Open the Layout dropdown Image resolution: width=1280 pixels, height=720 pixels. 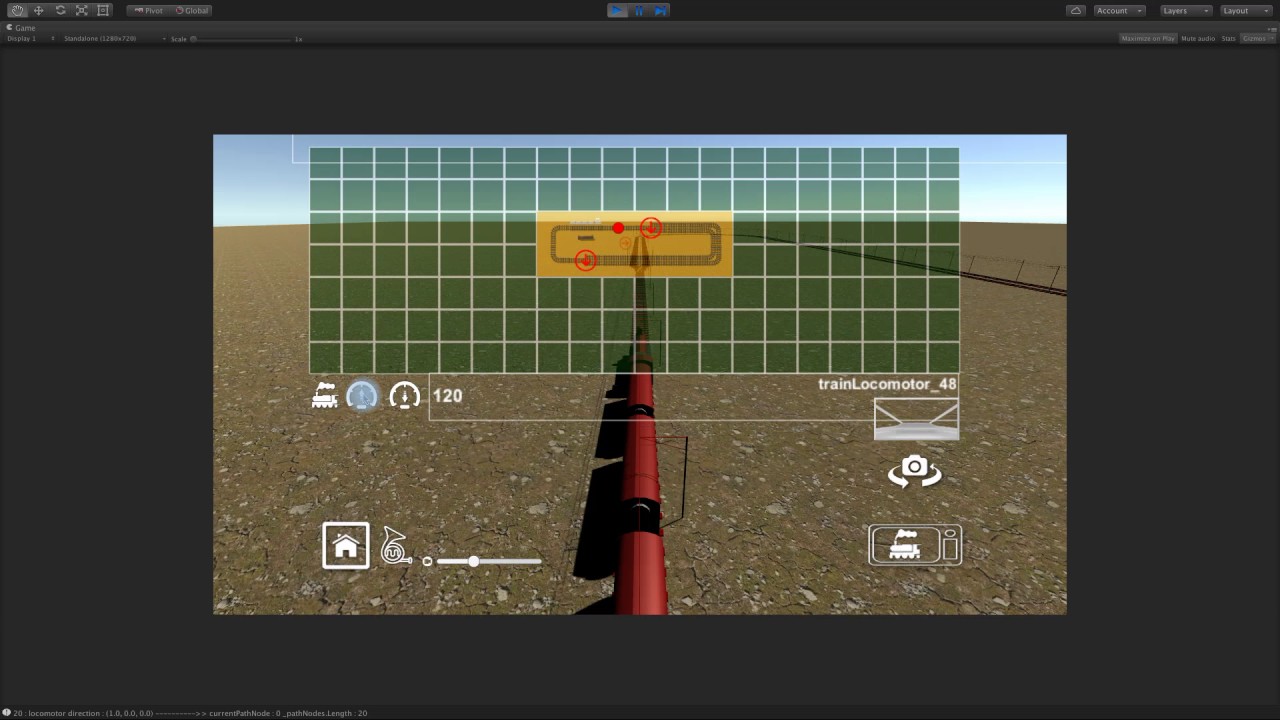(x=1243, y=10)
